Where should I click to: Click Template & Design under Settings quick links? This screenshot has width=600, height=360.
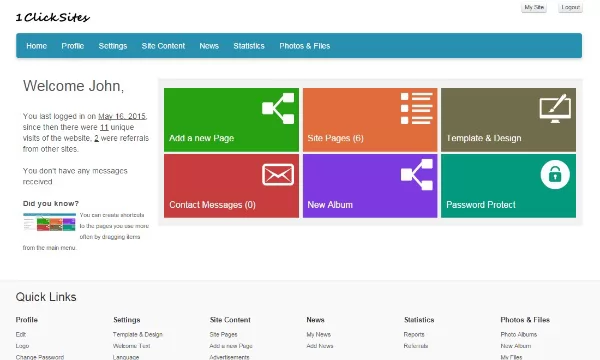click(x=138, y=334)
